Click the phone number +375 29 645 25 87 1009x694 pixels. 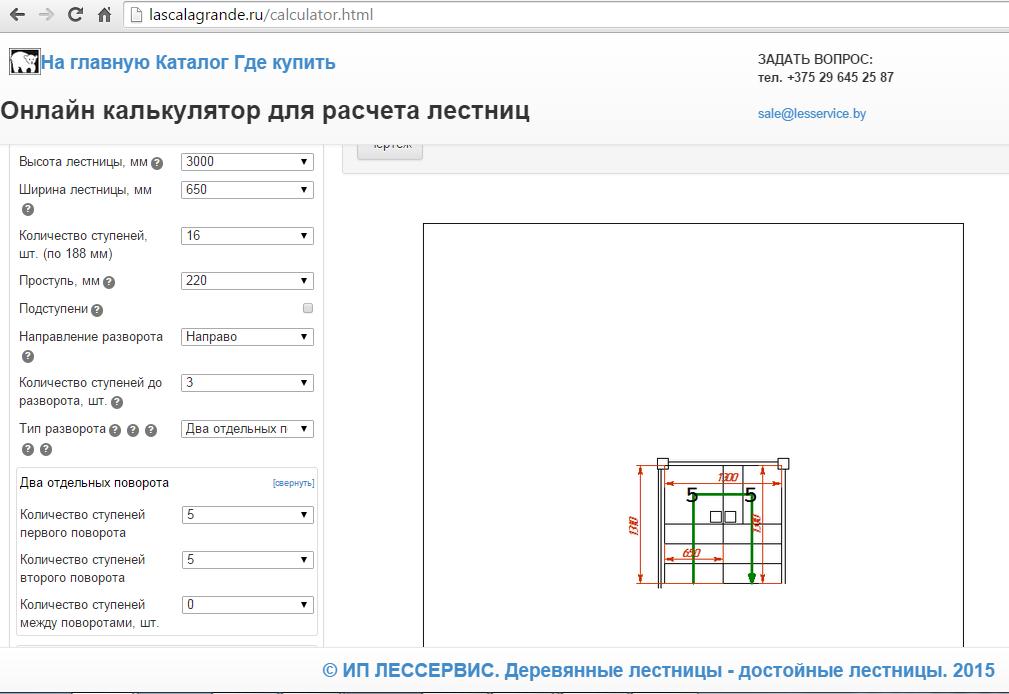[x=840, y=77]
